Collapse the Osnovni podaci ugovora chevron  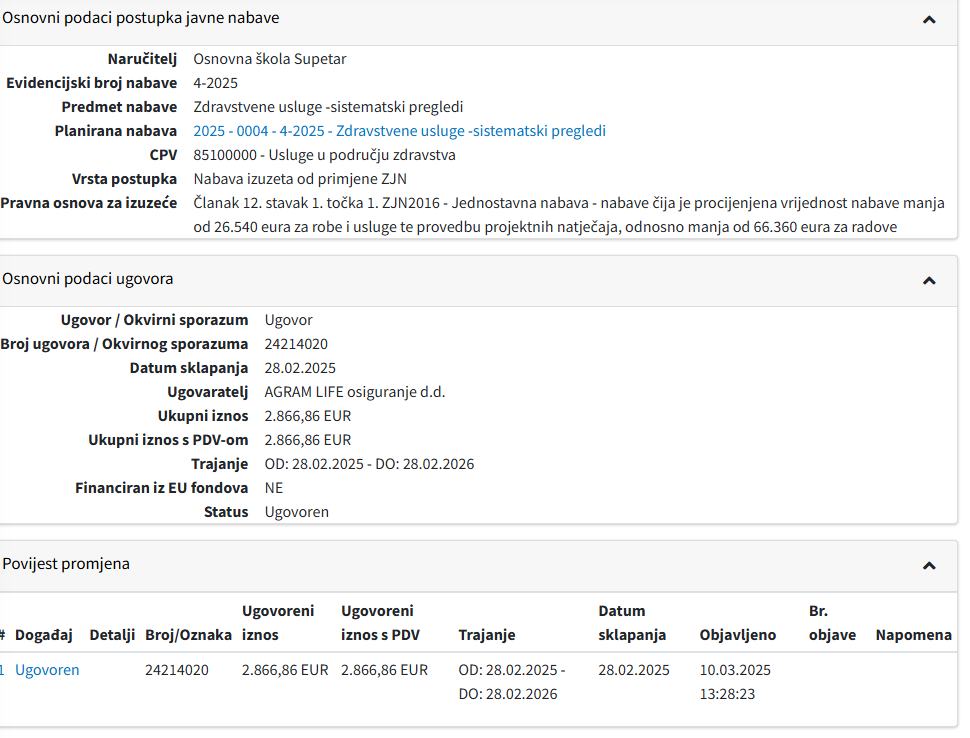(929, 281)
